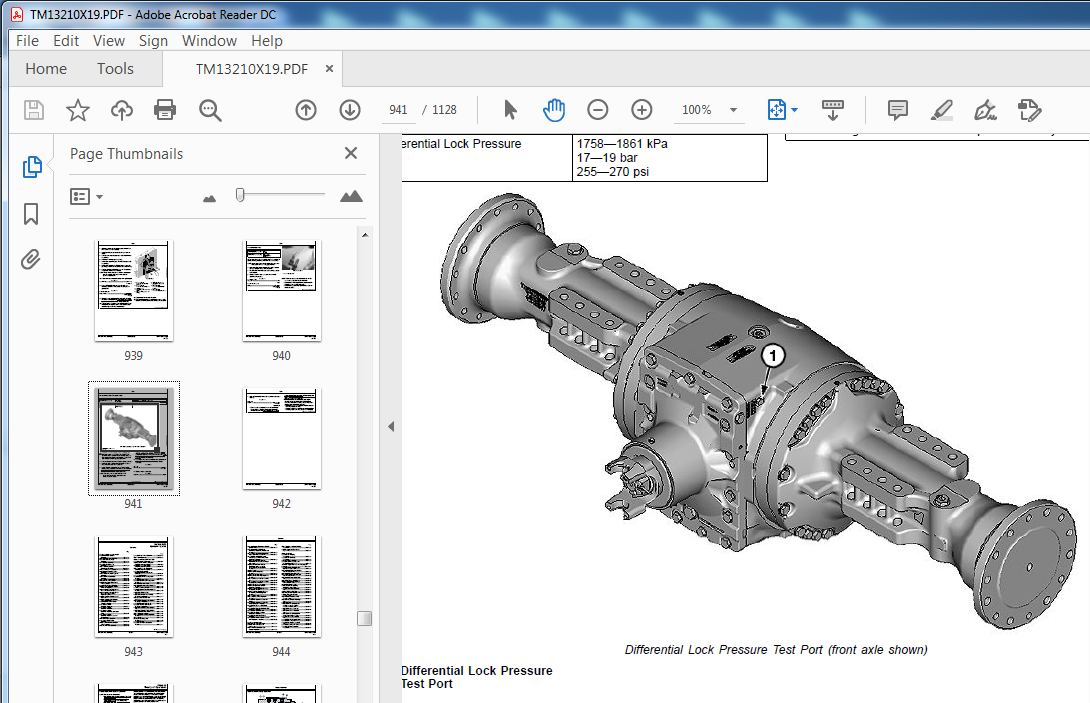Viewport: 1090px width, 703px height.
Task: Click the total page count '1128'
Action: pyautogui.click(x=444, y=110)
